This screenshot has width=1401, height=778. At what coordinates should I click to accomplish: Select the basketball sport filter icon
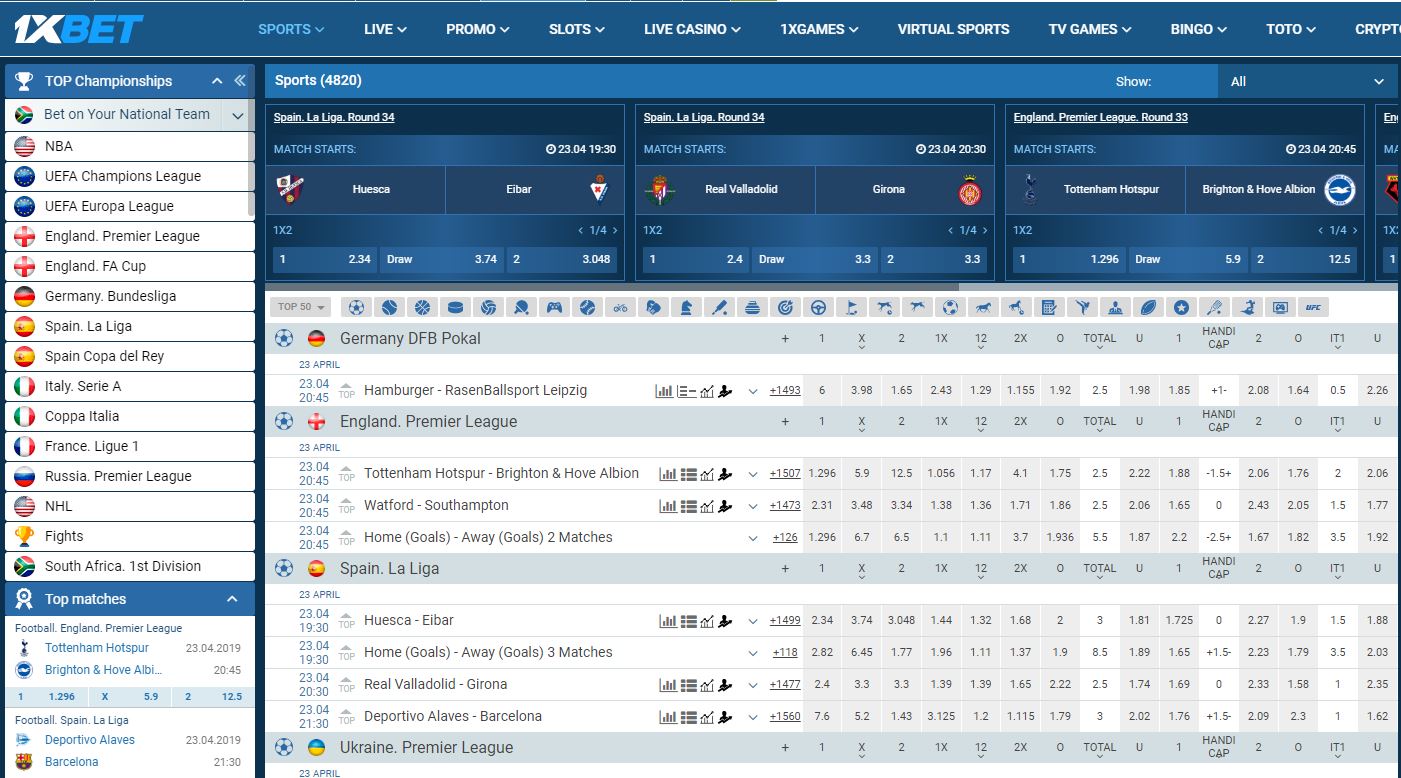pyautogui.click(x=422, y=307)
